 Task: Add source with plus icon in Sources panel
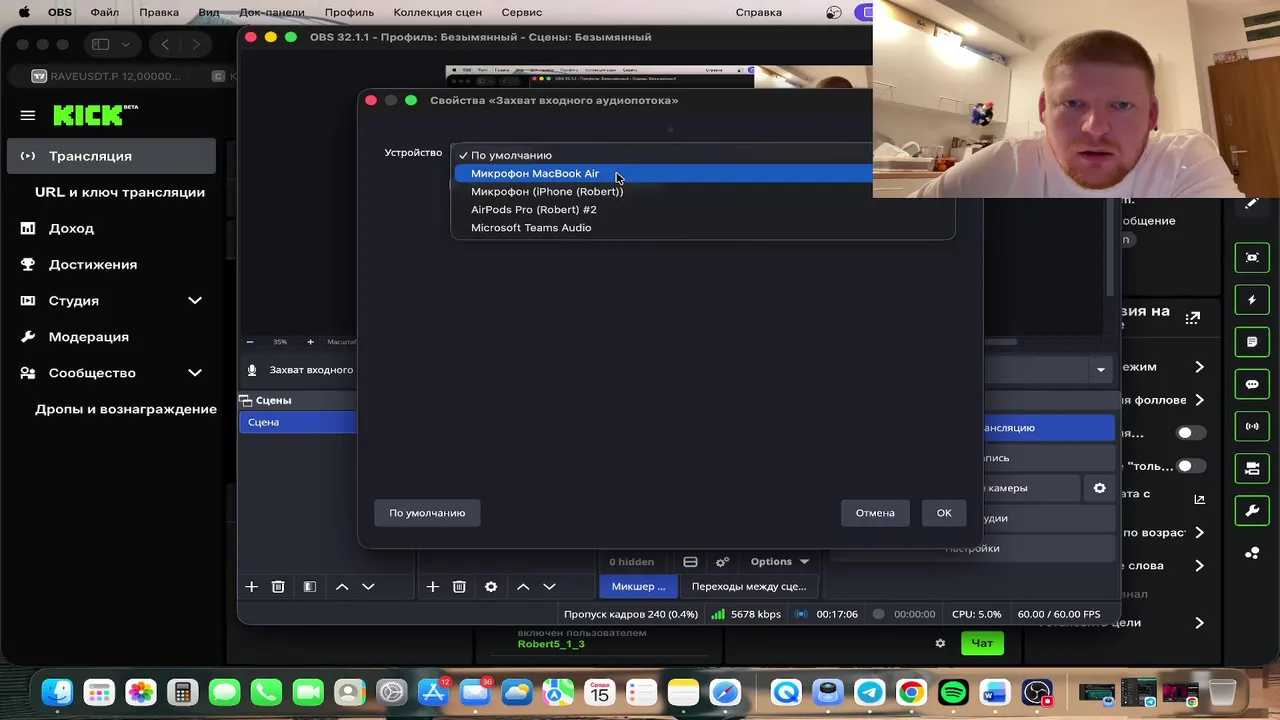(x=432, y=587)
